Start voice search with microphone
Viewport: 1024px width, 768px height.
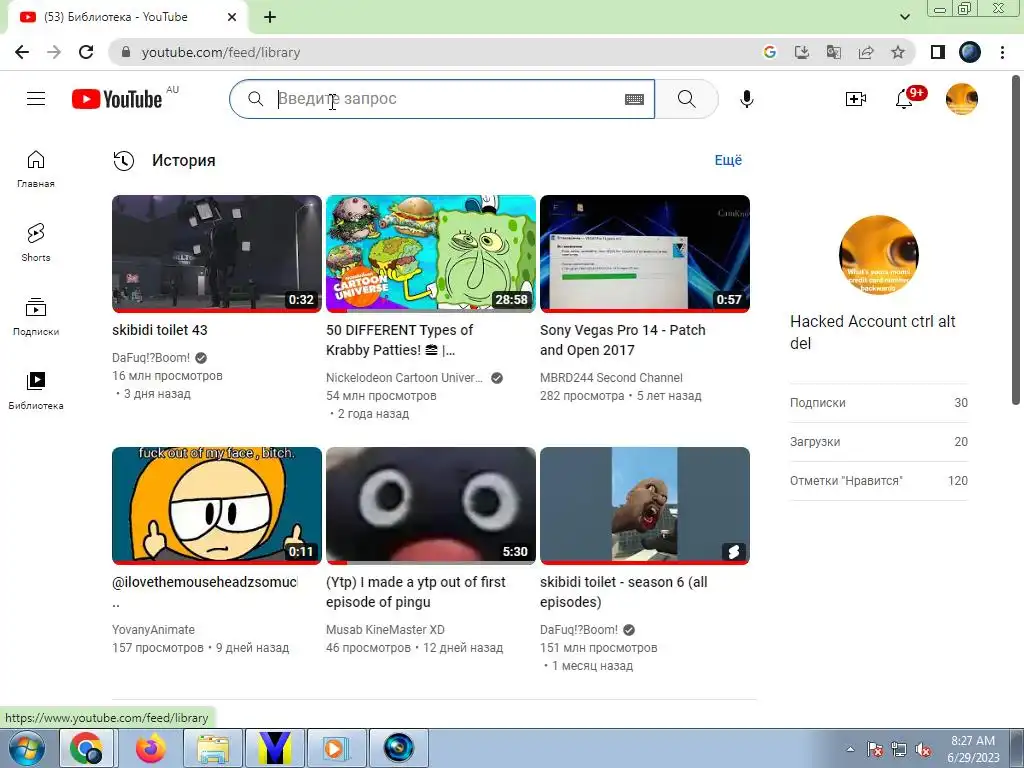click(x=746, y=99)
